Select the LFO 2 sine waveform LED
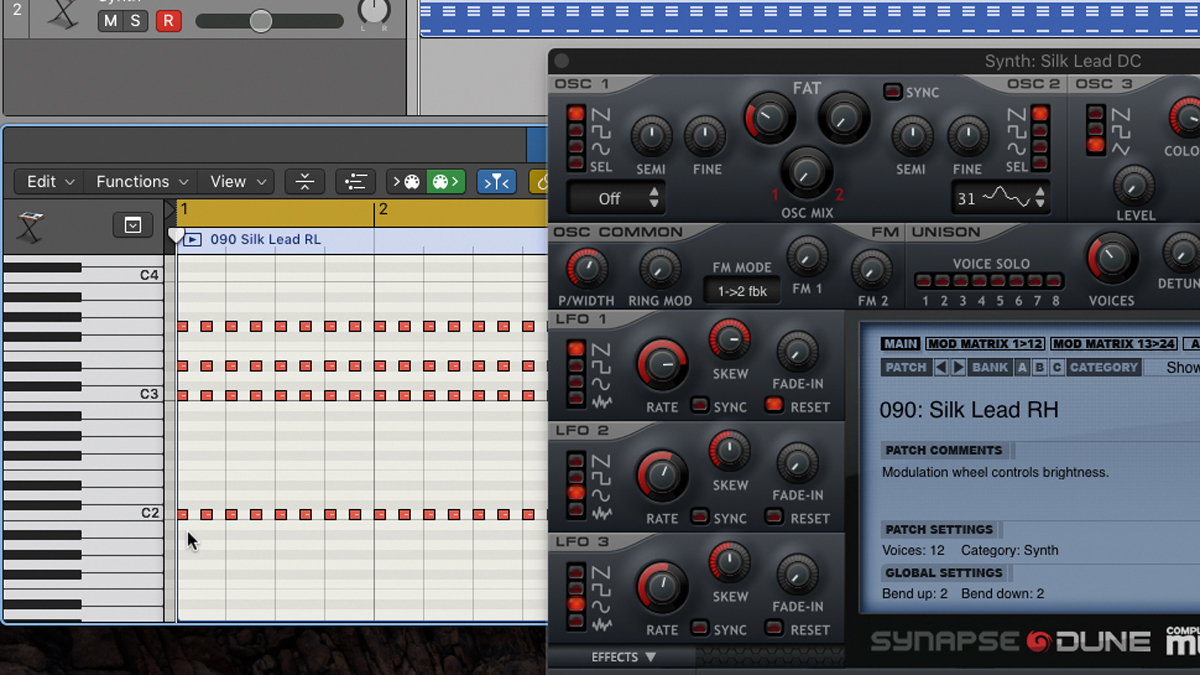This screenshot has width=1200, height=675. (x=575, y=493)
